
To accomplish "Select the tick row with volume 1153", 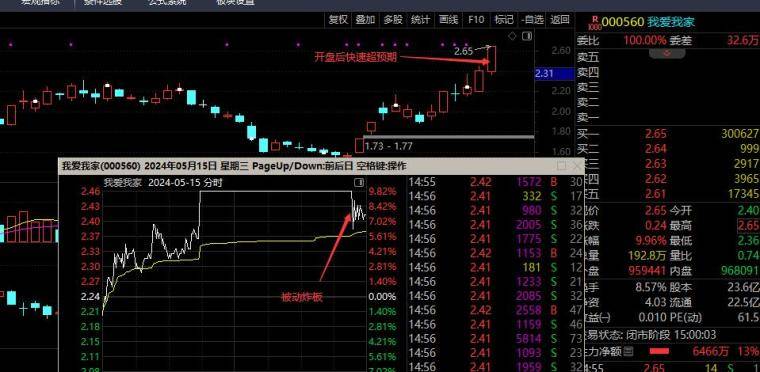I will 494,253.
